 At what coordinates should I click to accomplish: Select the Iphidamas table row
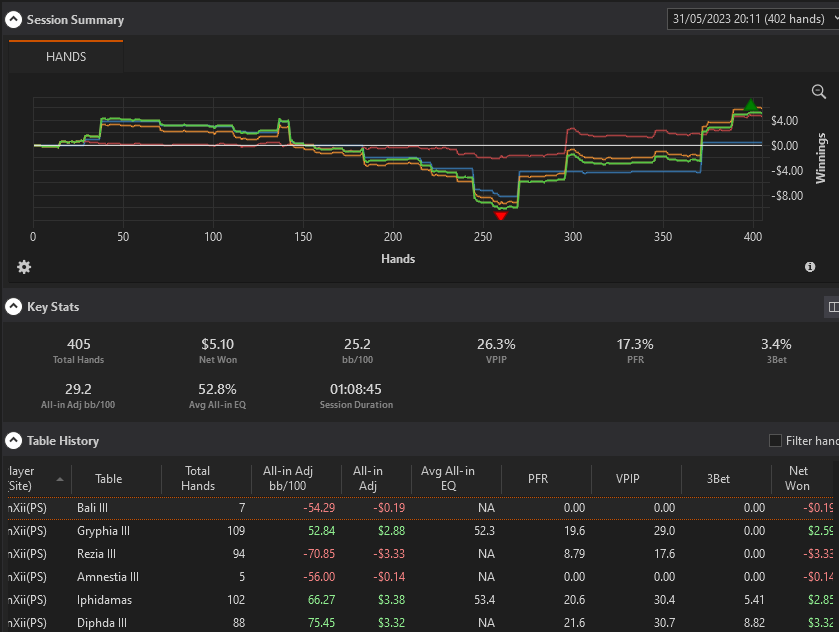pyautogui.click(x=421, y=600)
